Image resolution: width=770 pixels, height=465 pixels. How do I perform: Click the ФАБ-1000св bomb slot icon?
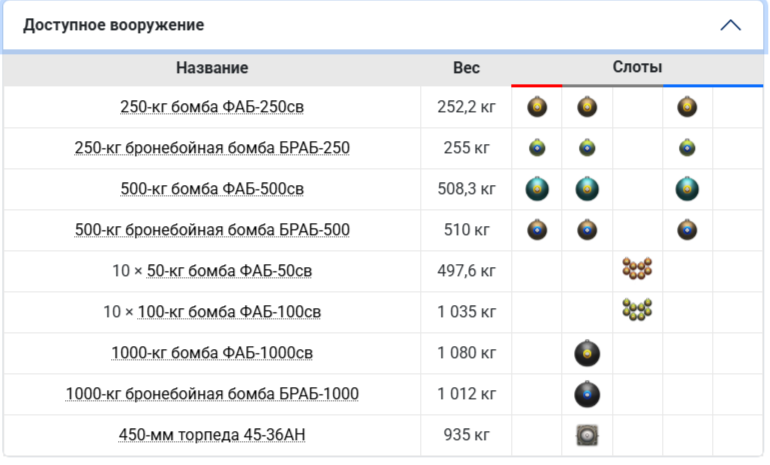coord(587,353)
